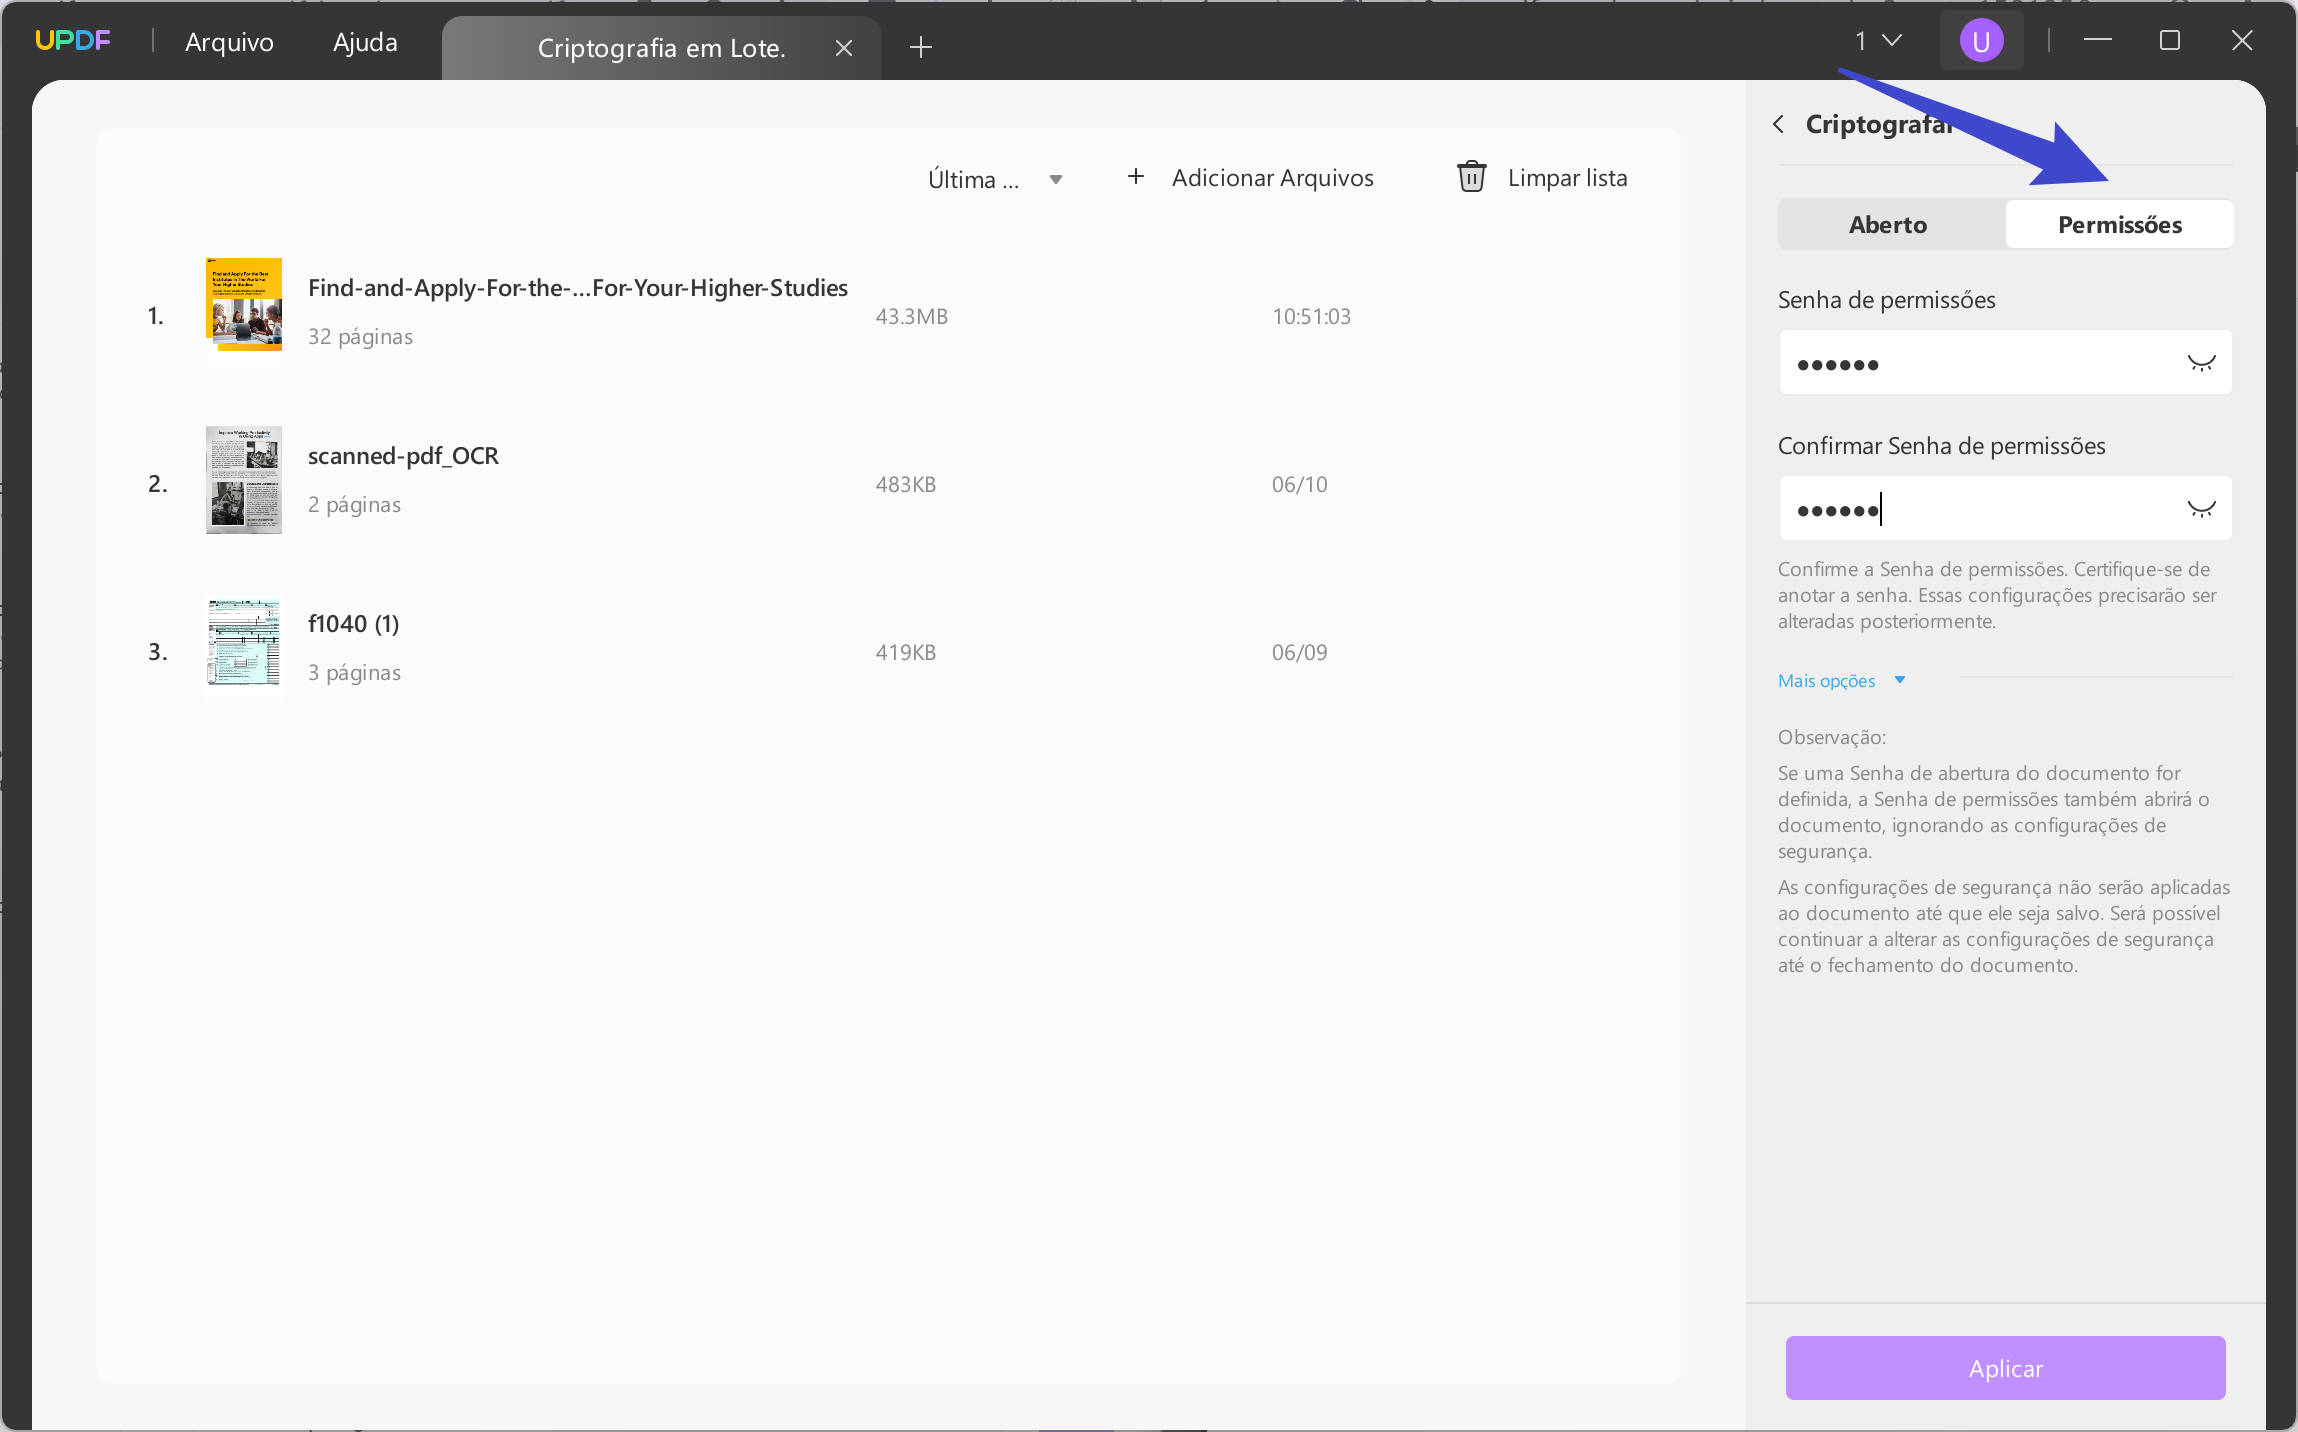The width and height of the screenshot is (2298, 1432).
Task: Click the plus icon beside Adicionar Arquivos
Action: (1135, 177)
